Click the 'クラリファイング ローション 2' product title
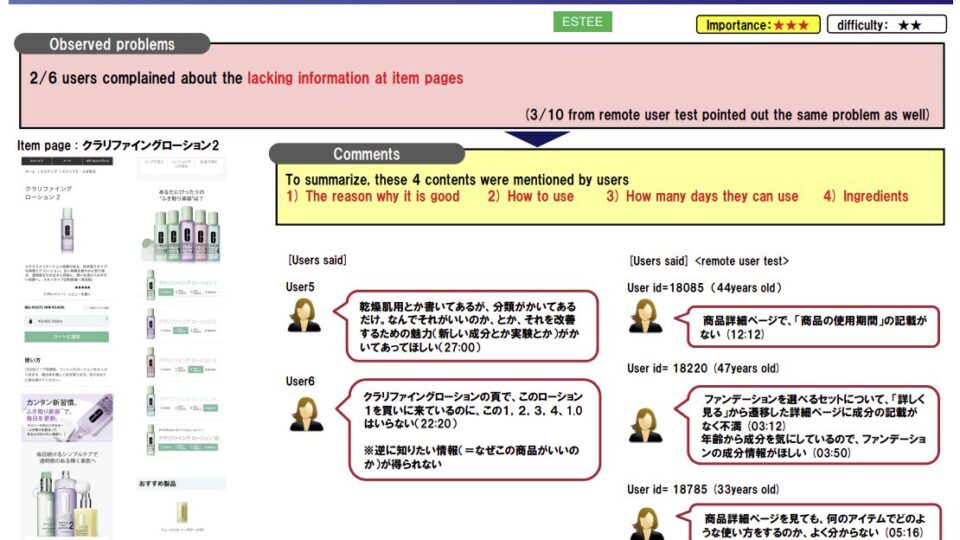 point(48,193)
